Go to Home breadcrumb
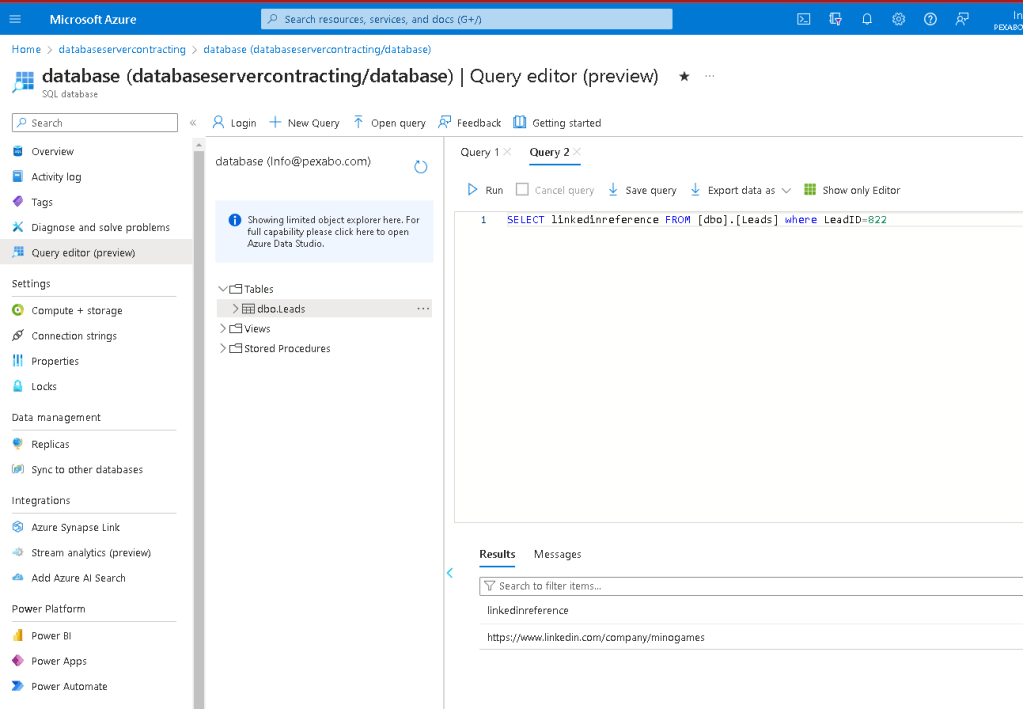 coord(26,50)
